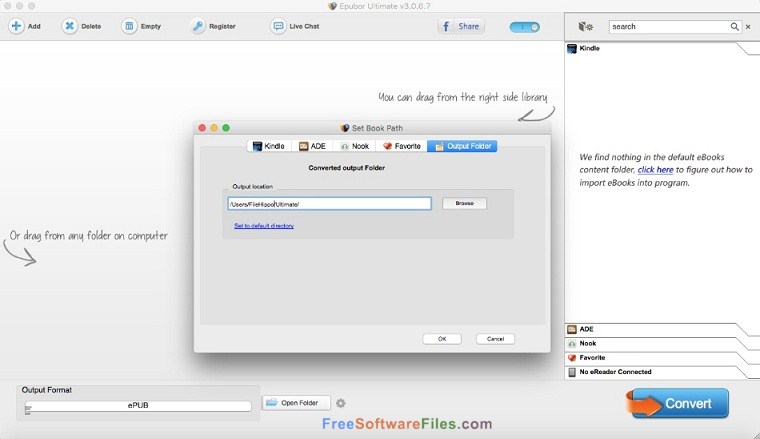
Task: Click the Output location path field
Action: coord(330,204)
